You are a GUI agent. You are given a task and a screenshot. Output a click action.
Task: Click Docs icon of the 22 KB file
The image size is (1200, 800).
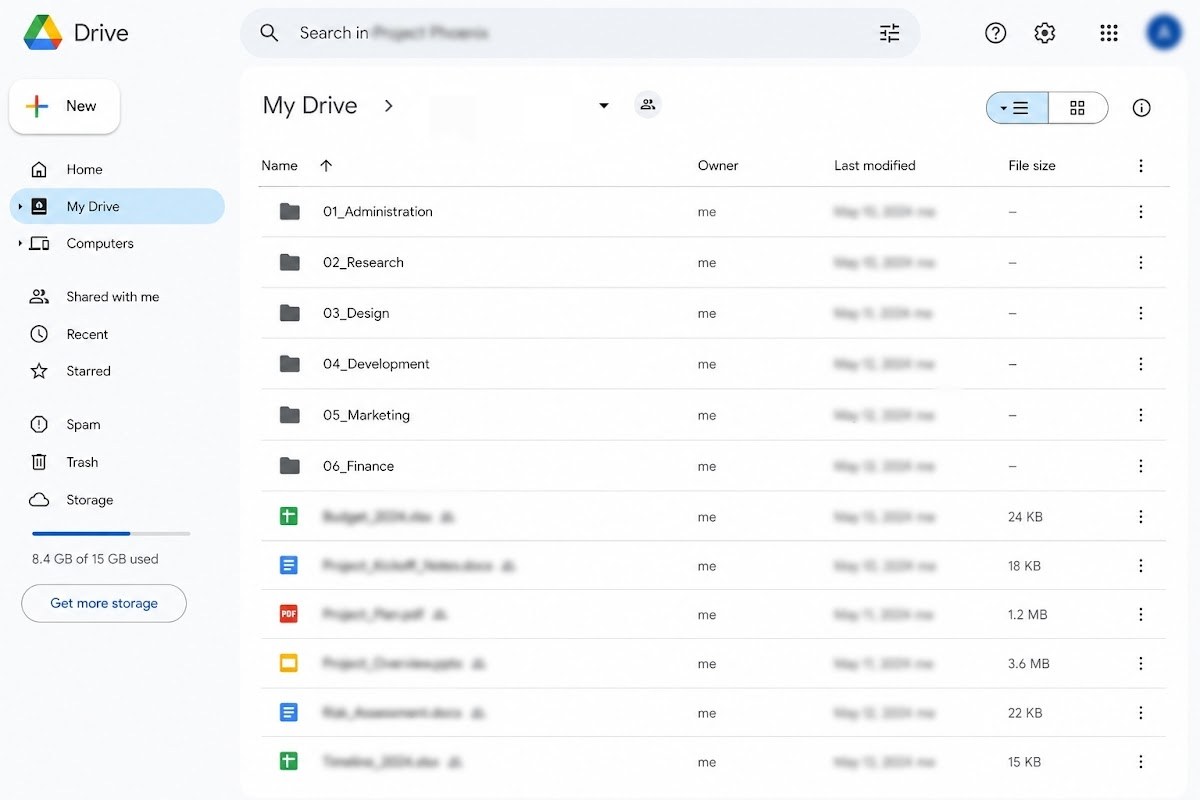(289, 712)
